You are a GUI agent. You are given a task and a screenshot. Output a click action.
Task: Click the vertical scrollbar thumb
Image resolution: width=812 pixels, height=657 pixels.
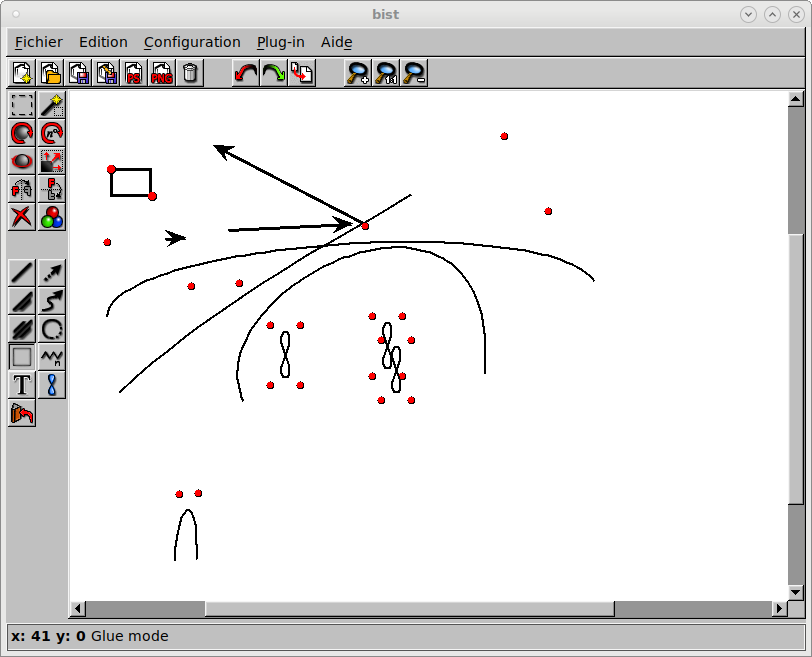[795, 368]
